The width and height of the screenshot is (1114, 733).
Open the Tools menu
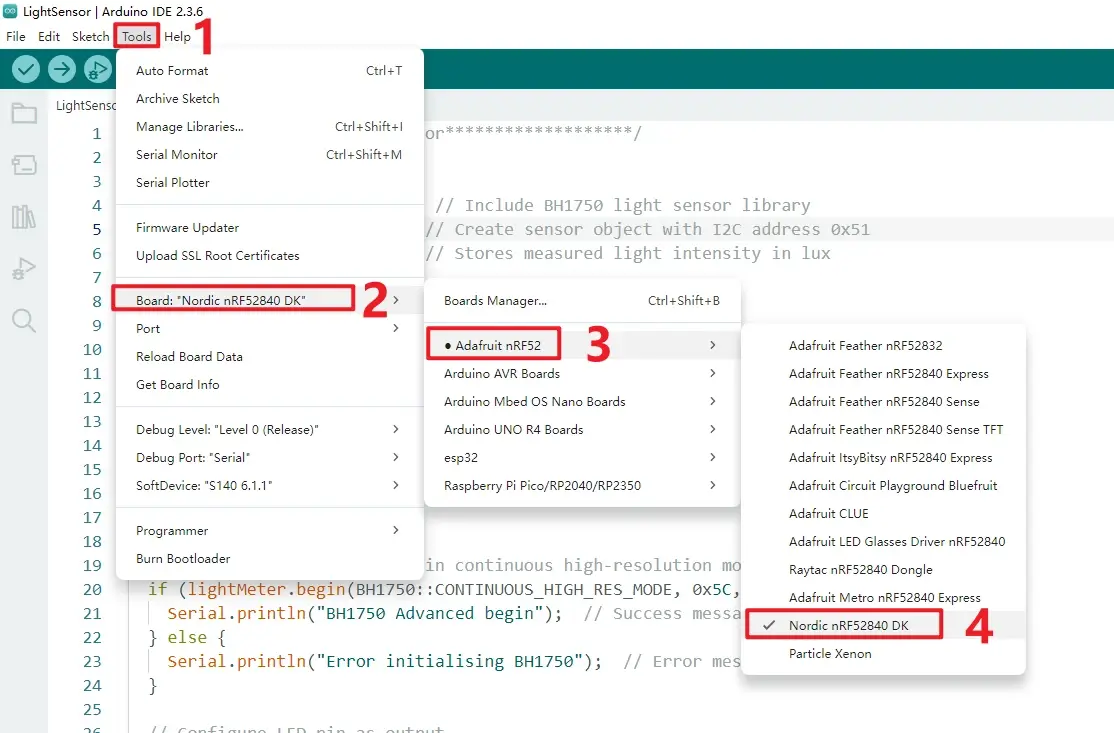click(x=136, y=36)
